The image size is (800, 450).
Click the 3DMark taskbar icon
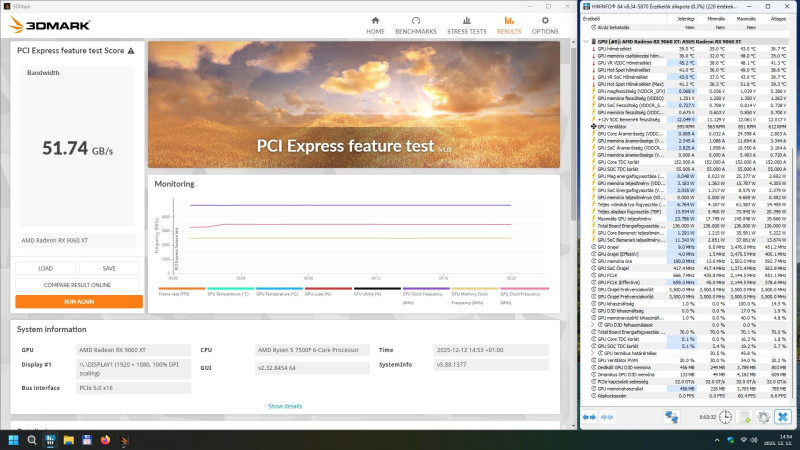123,440
